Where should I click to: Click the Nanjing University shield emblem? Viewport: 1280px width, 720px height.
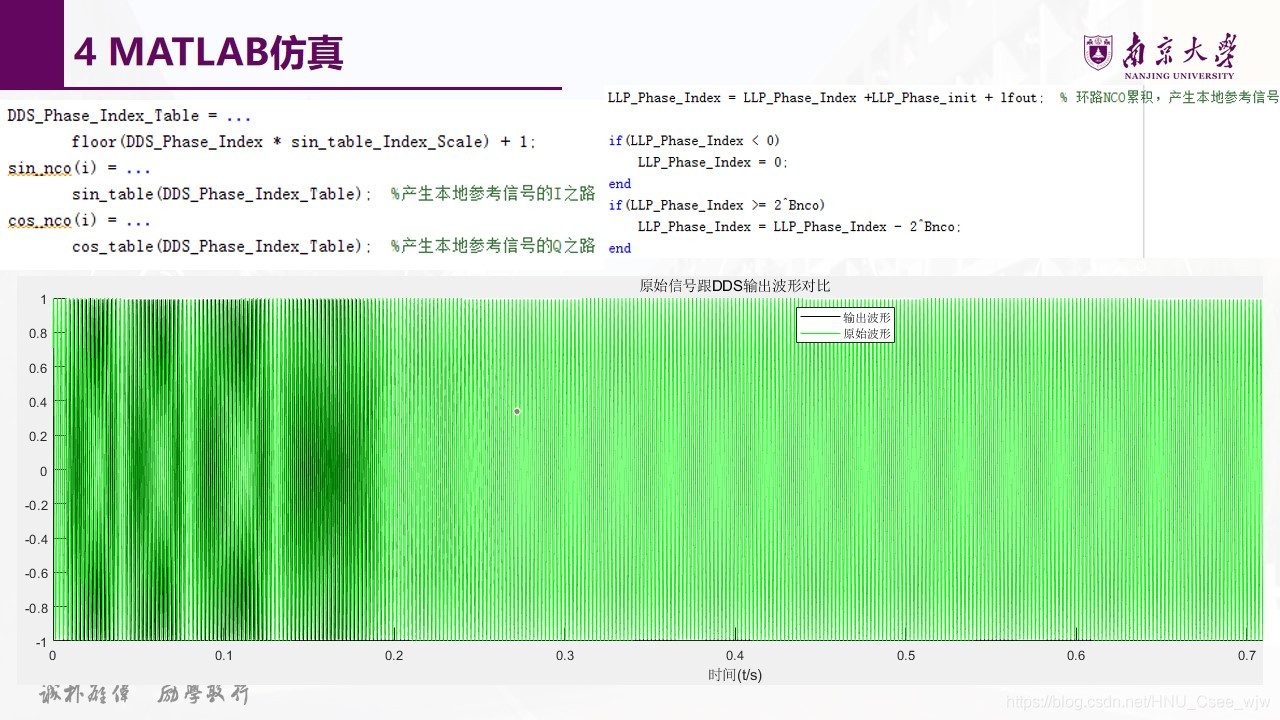(x=1097, y=51)
